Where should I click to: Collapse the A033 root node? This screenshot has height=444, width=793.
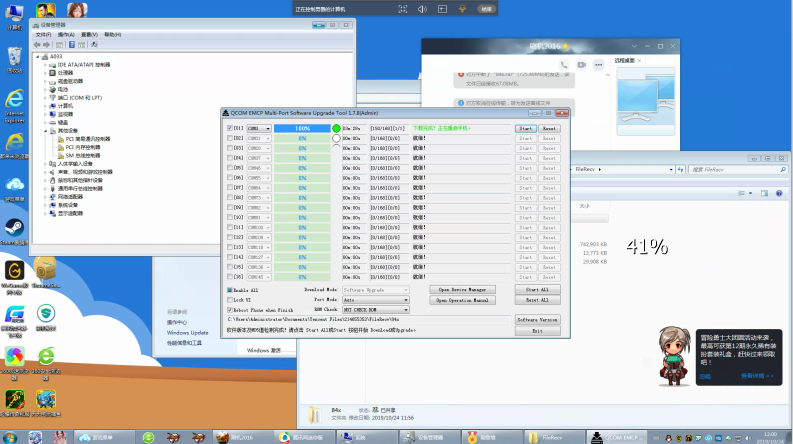pos(37,57)
